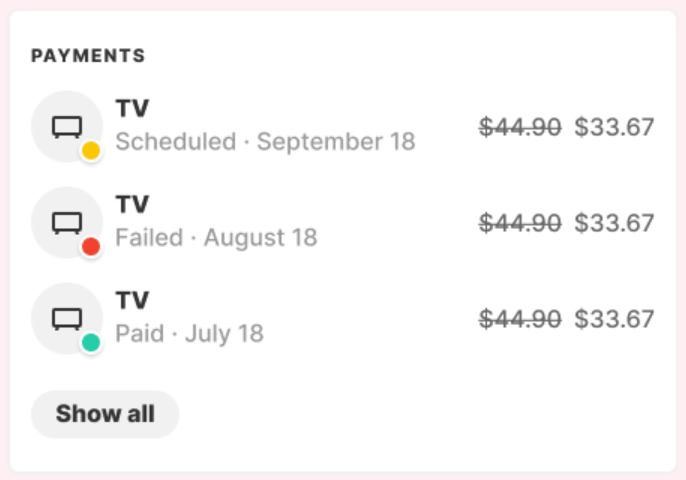
Task: Open the Paid July 18 payment
Action: pos(343,319)
